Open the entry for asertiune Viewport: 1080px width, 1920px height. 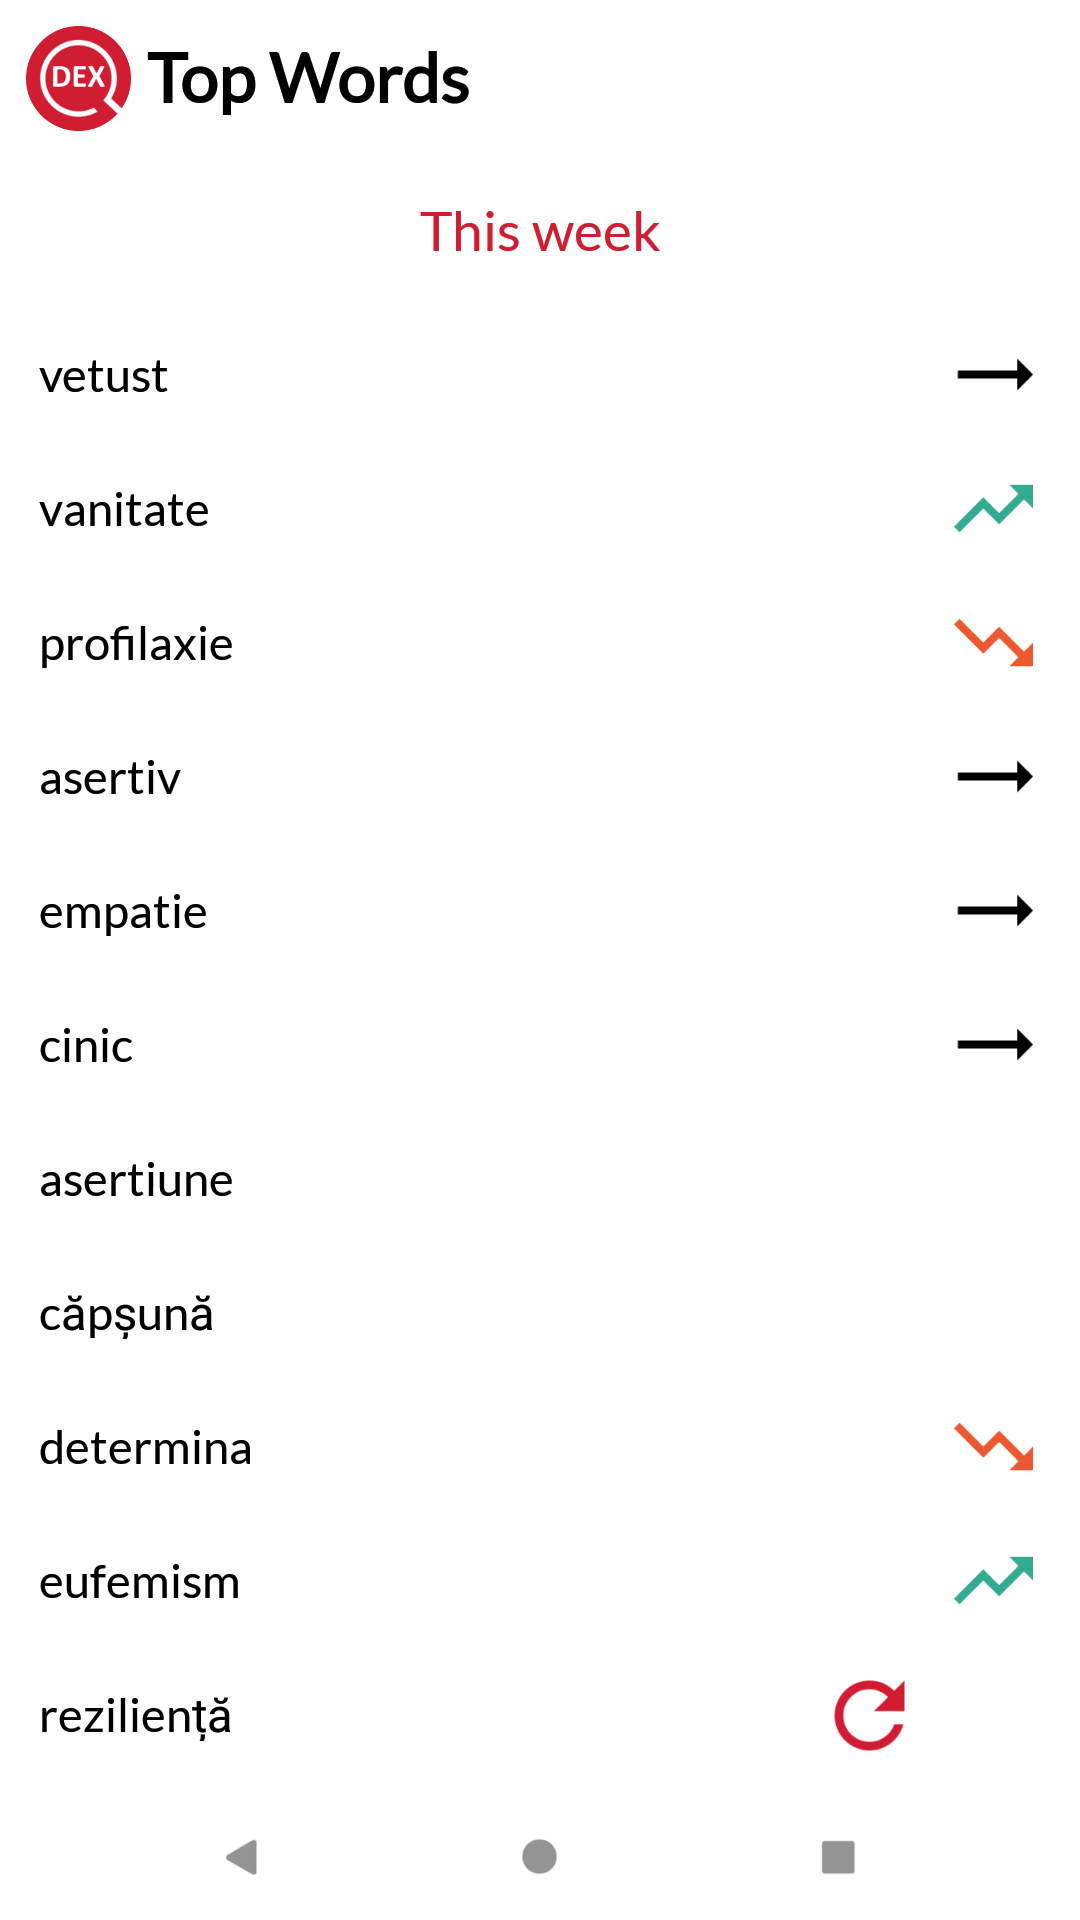pos(136,1181)
